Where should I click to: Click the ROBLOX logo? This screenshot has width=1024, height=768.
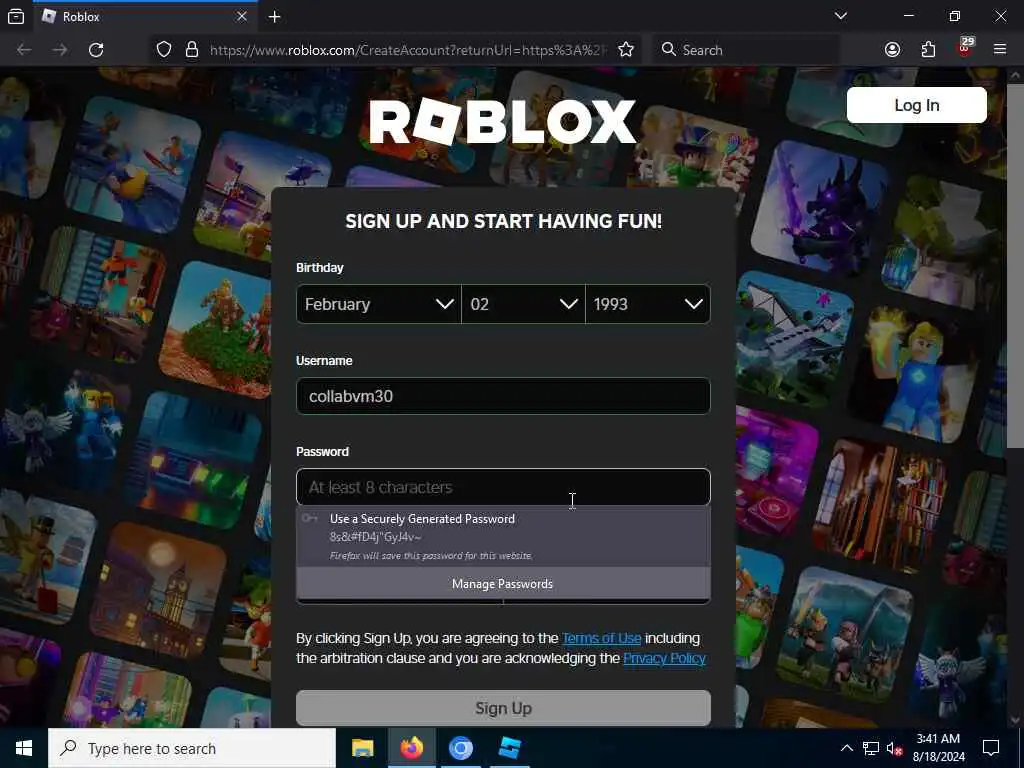pos(502,121)
